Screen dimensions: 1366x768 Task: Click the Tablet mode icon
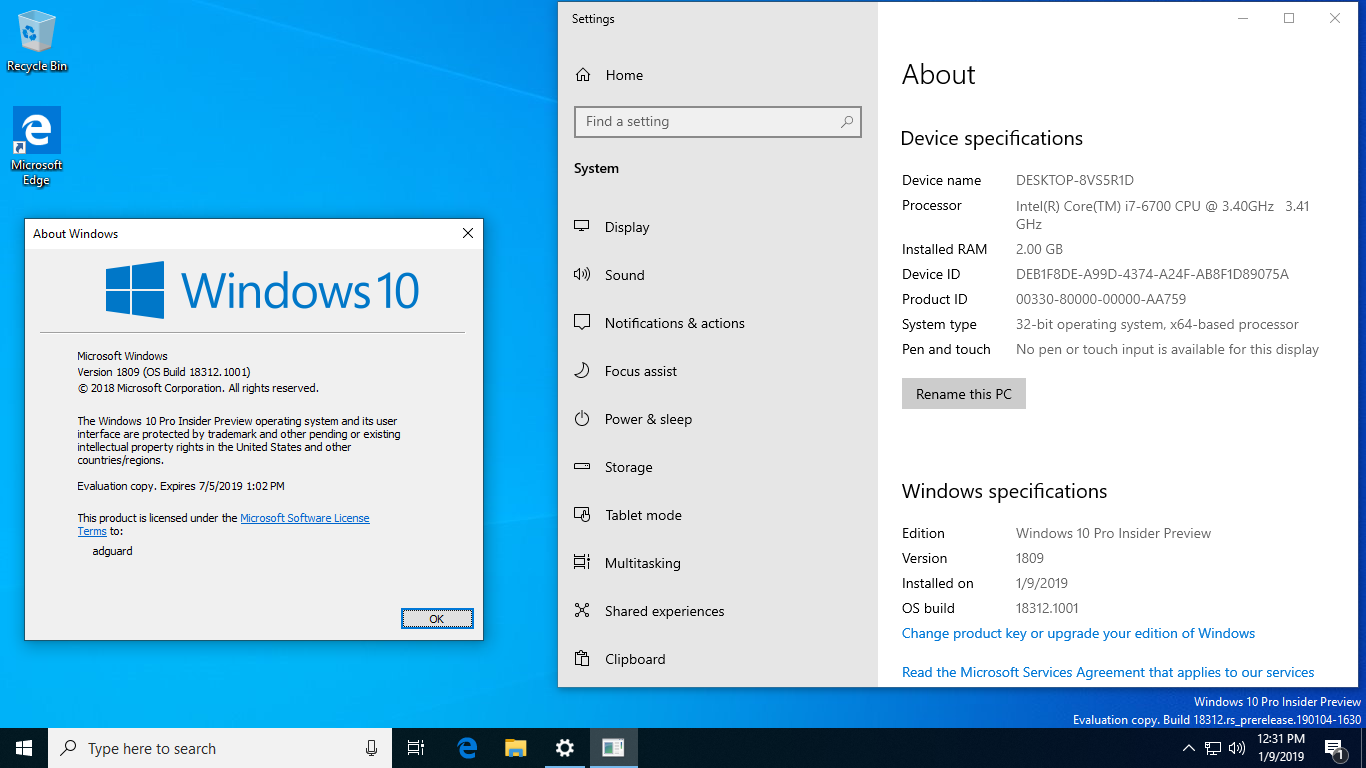click(x=582, y=515)
